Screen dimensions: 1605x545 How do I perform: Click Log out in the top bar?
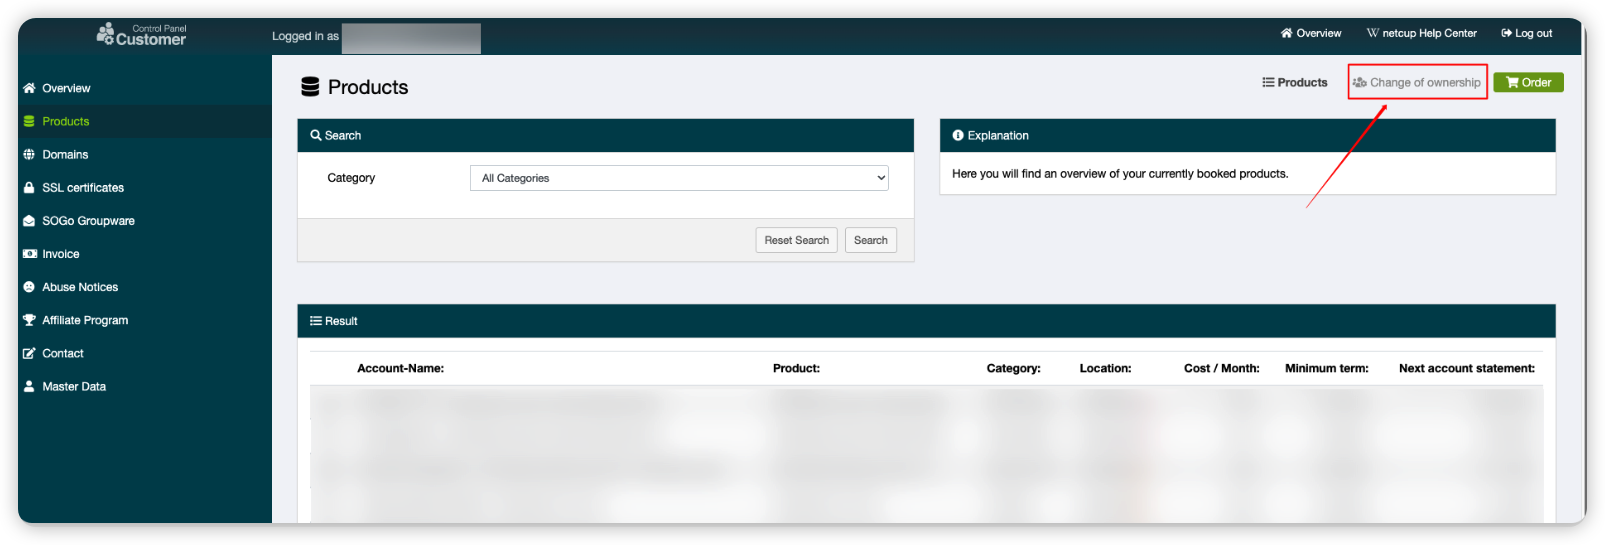click(x=1527, y=33)
